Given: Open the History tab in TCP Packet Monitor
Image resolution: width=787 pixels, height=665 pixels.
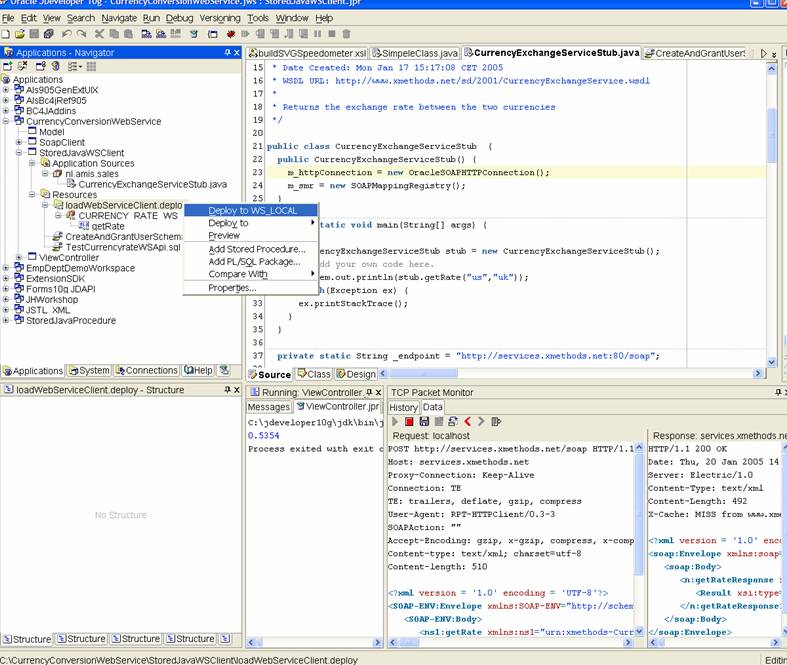Looking at the screenshot, I should (x=403, y=407).
